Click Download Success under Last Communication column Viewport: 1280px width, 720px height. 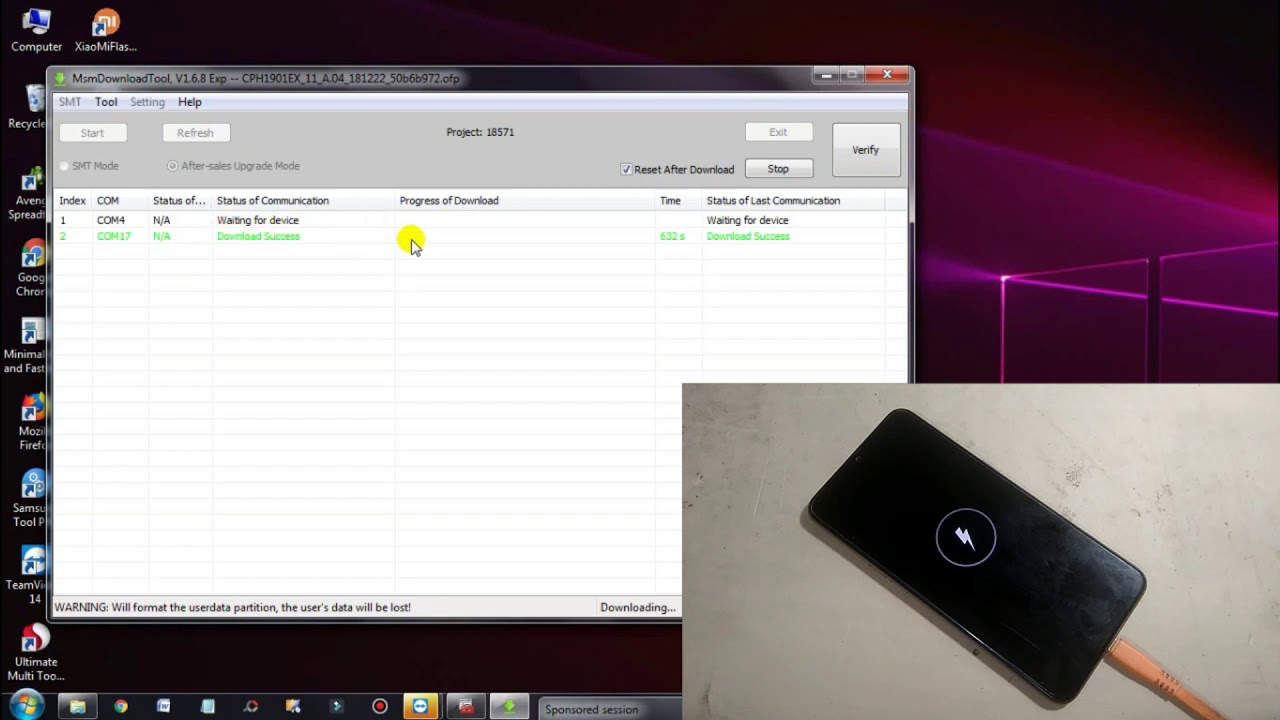click(748, 236)
